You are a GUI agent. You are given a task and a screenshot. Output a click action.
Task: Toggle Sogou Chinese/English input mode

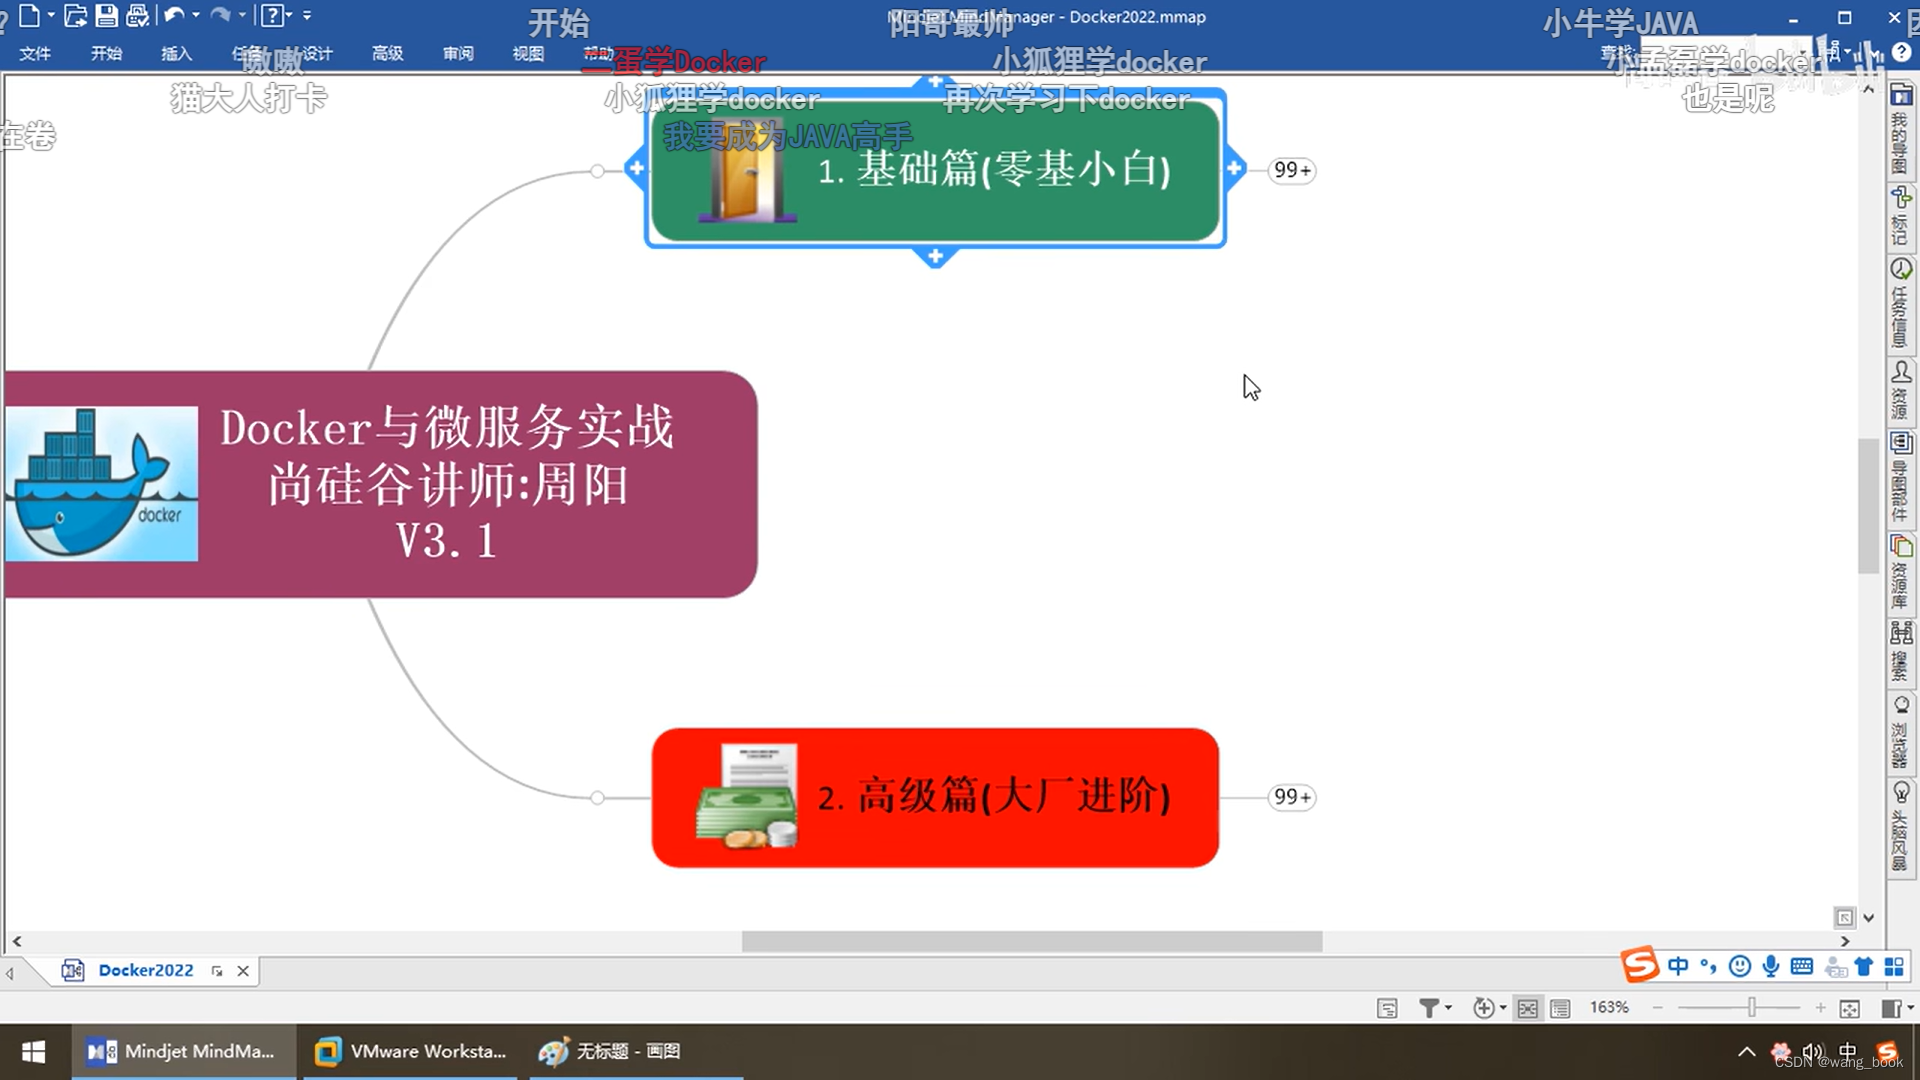tap(1678, 966)
